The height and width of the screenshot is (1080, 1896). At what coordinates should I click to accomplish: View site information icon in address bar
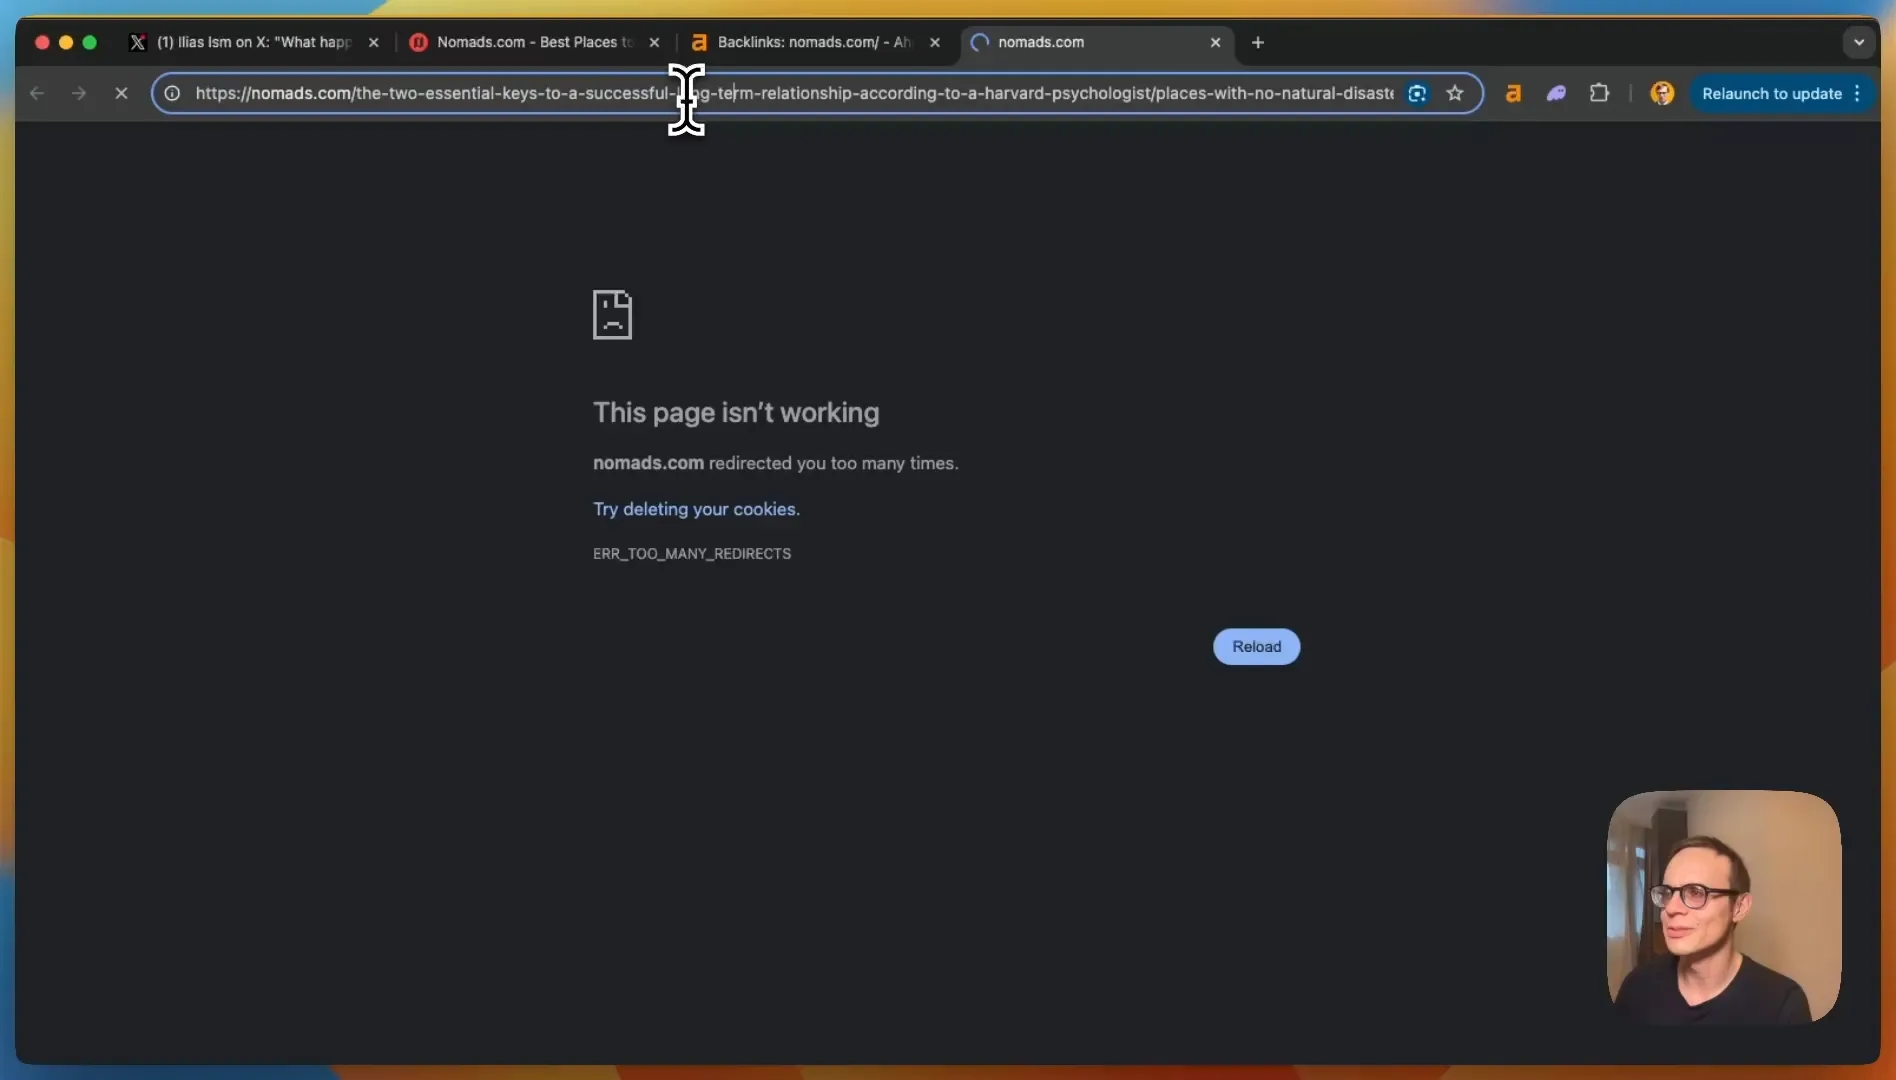click(172, 93)
